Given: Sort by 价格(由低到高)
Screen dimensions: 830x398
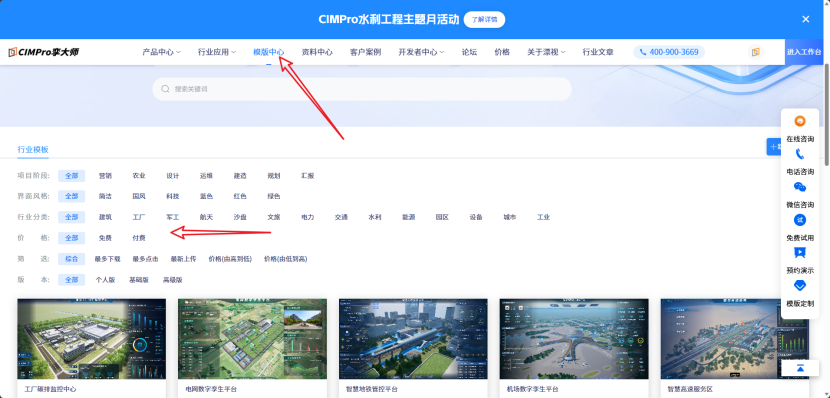Looking at the screenshot, I should pos(286,259).
